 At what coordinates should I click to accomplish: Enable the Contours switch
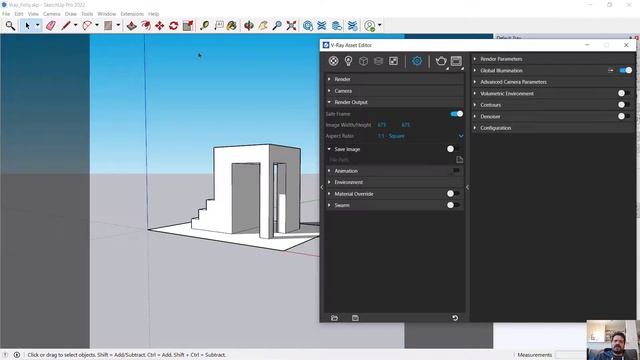(x=624, y=105)
